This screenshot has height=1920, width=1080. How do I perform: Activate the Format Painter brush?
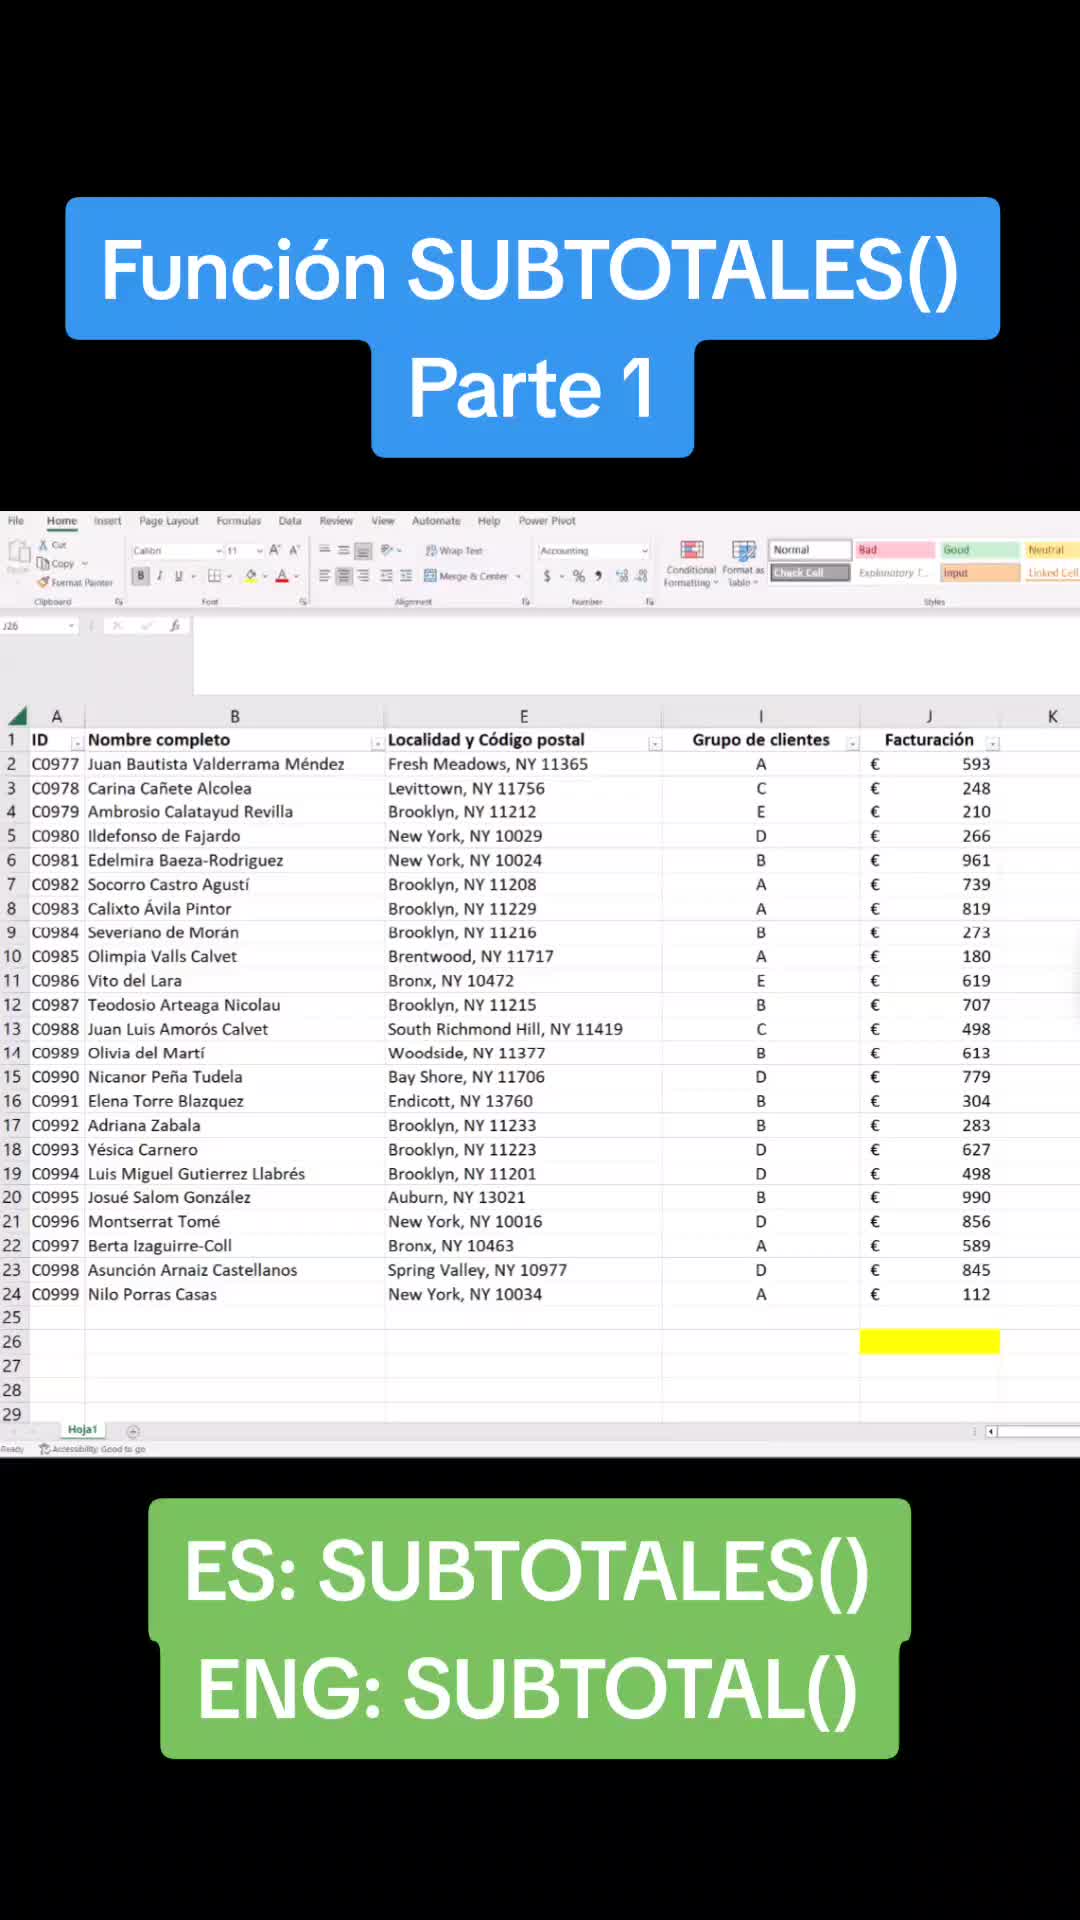pos(44,582)
